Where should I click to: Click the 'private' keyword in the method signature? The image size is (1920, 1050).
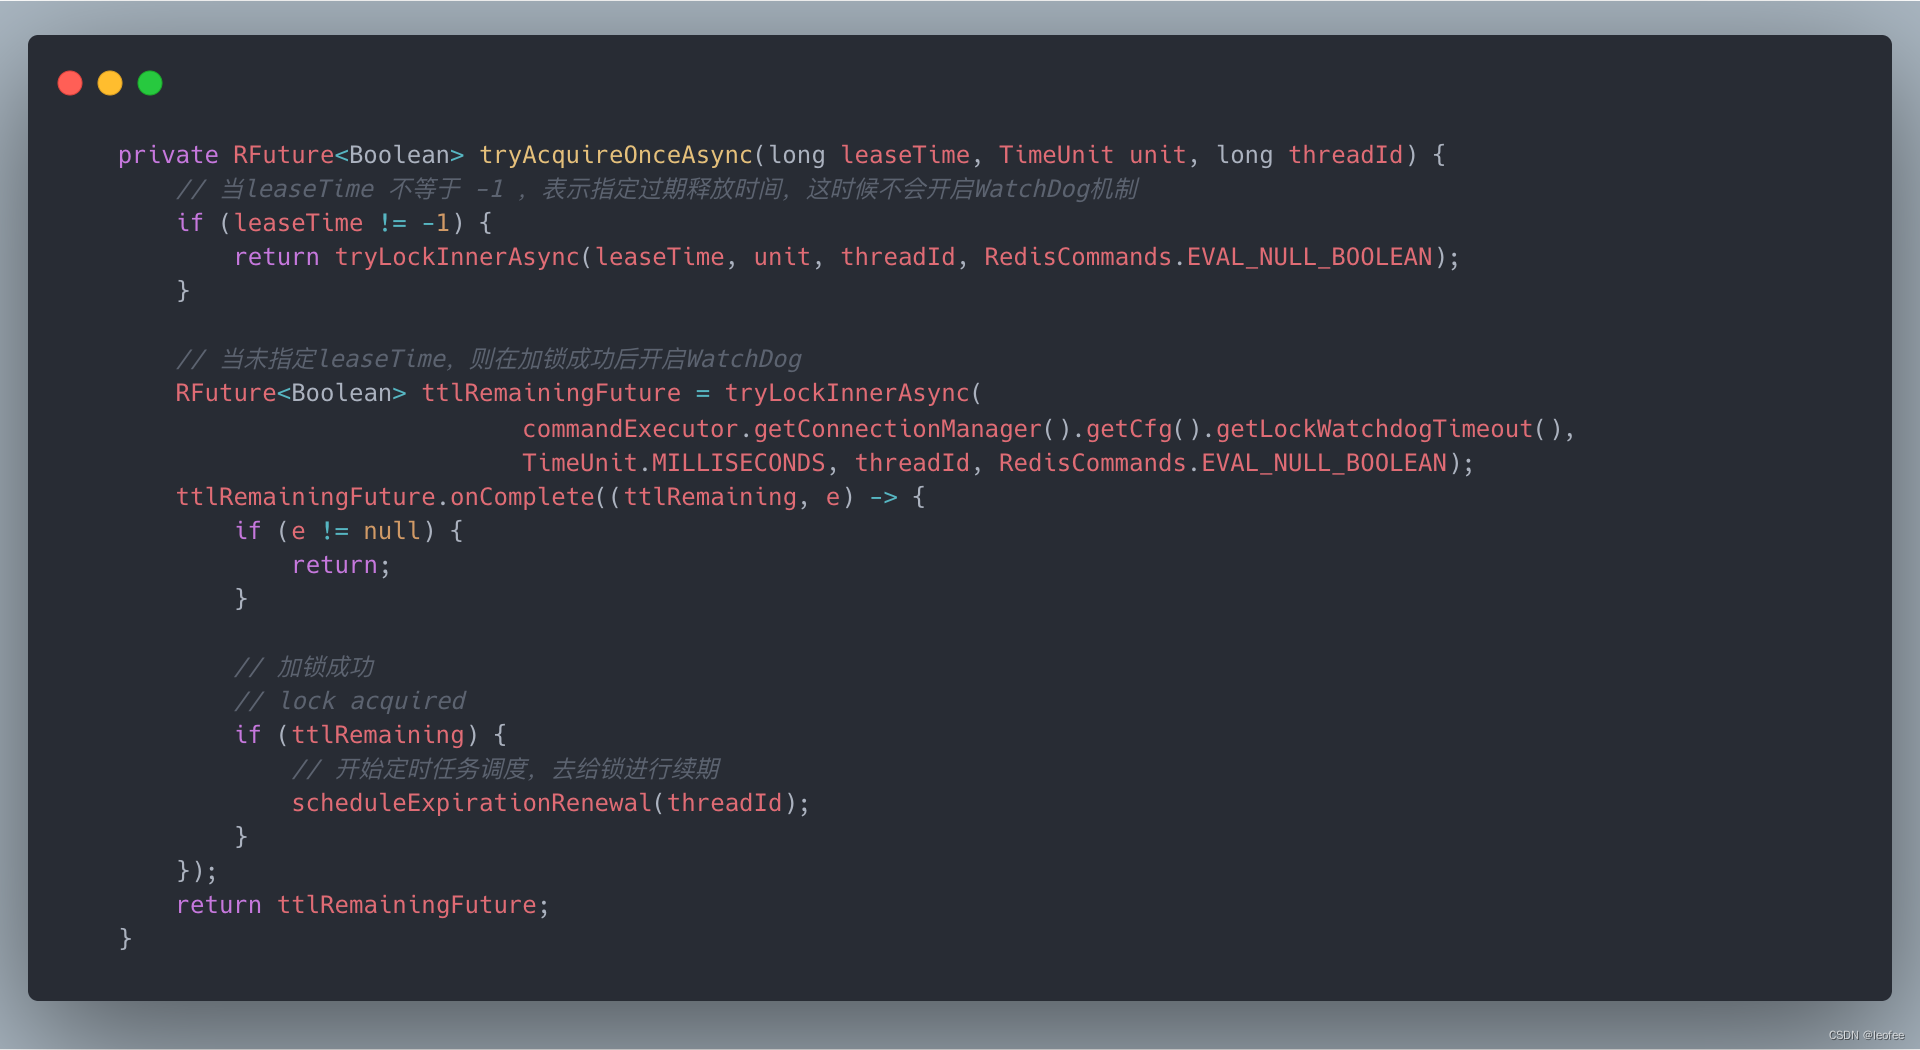coord(168,155)
